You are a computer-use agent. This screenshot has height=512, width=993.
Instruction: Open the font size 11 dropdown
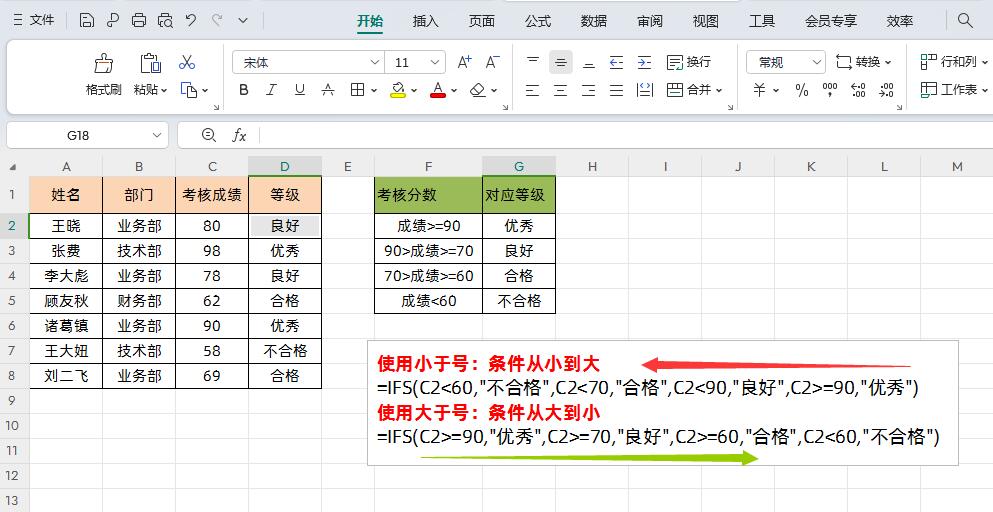point(434,62)
